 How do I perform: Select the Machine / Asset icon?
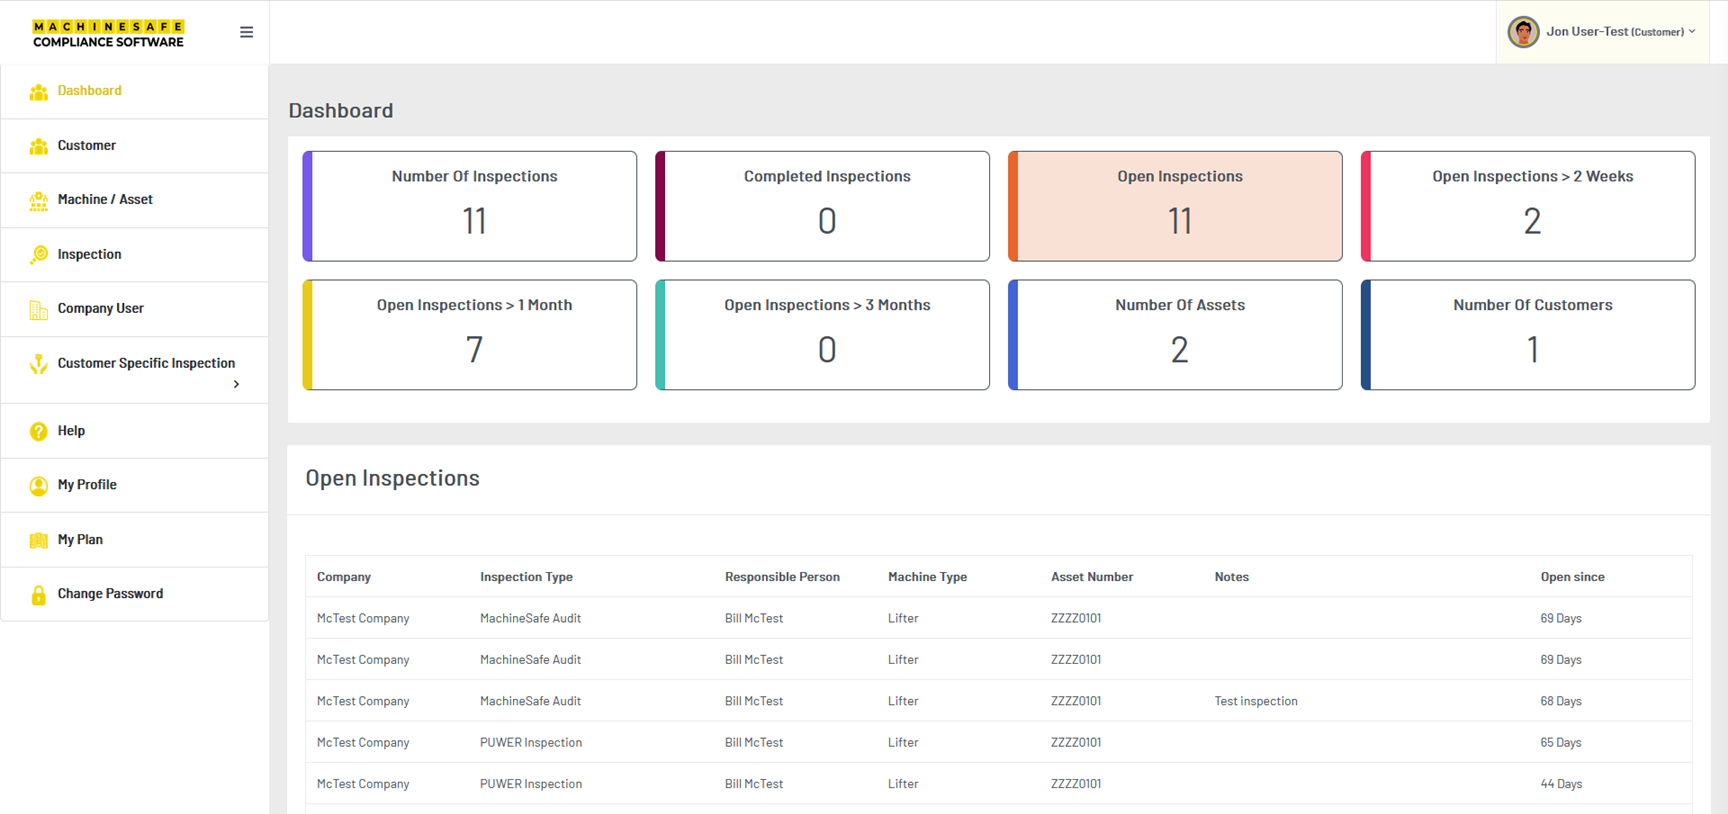tap(38, 201)
